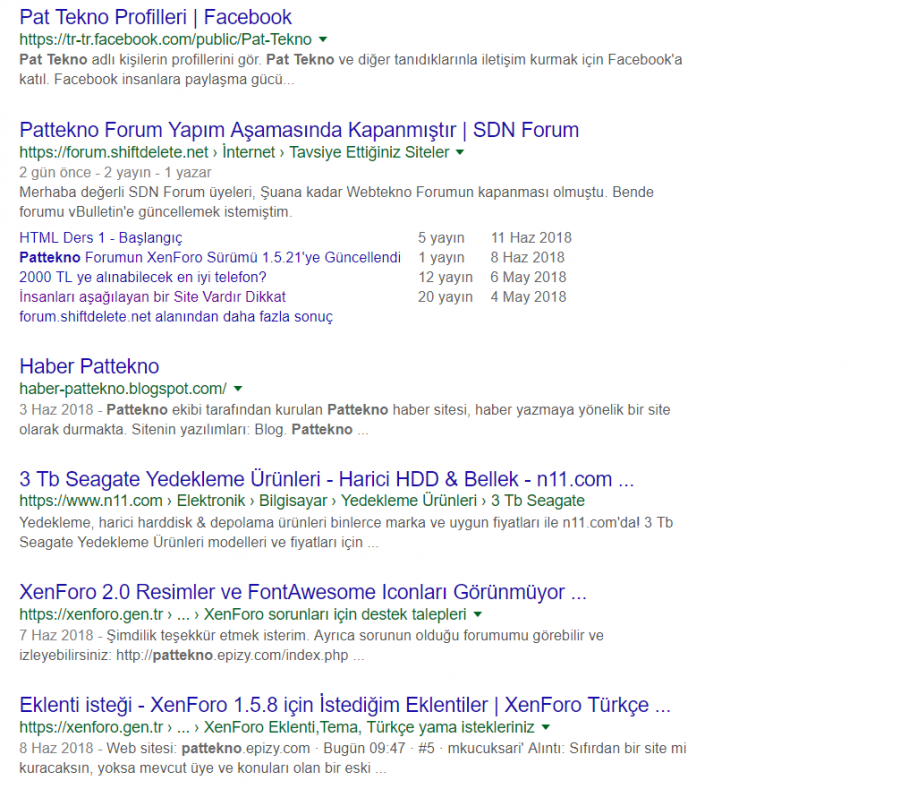Open XenForo 2.0 Resimler ve FontAwesome result
Screen dimensions: 900x789
(x=303, y=592)
